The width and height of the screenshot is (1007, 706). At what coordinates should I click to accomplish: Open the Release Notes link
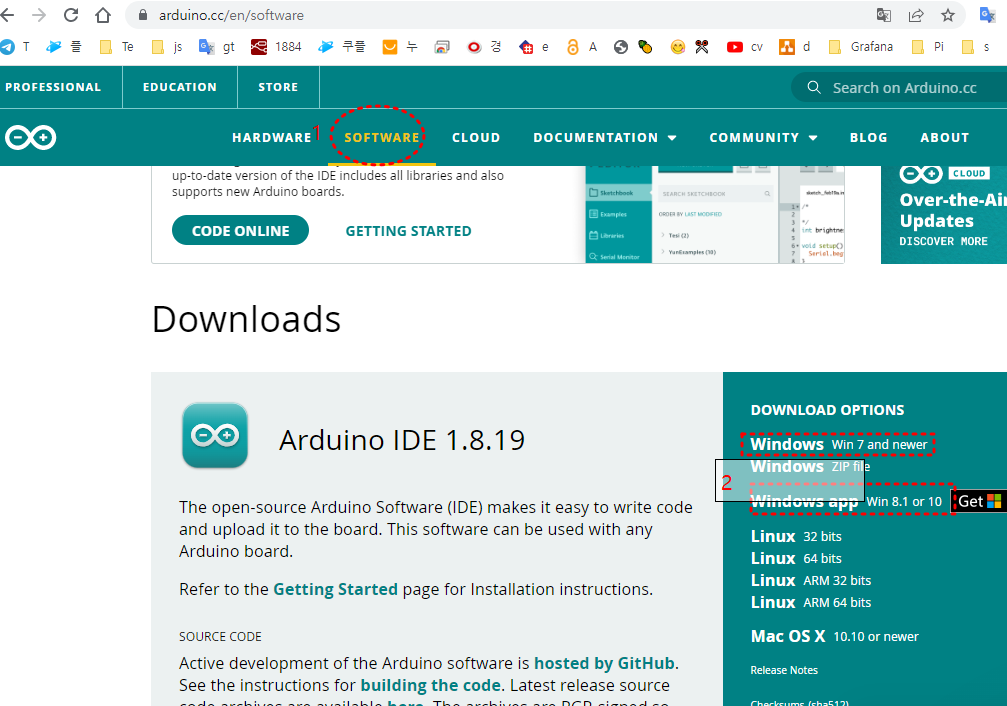point(784,670)
